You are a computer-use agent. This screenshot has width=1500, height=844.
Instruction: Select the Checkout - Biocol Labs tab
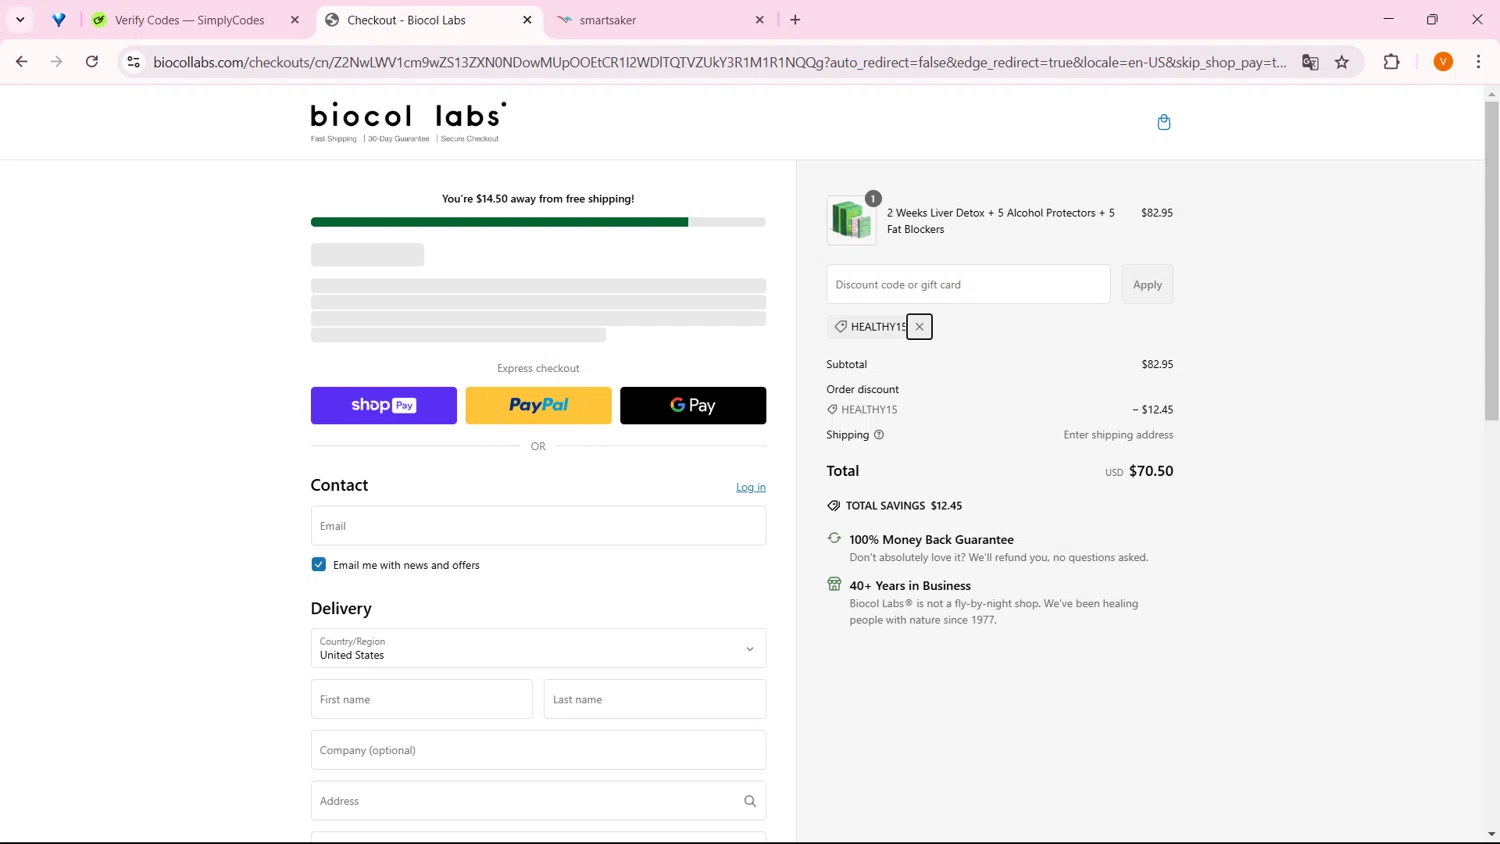(428, 20)
